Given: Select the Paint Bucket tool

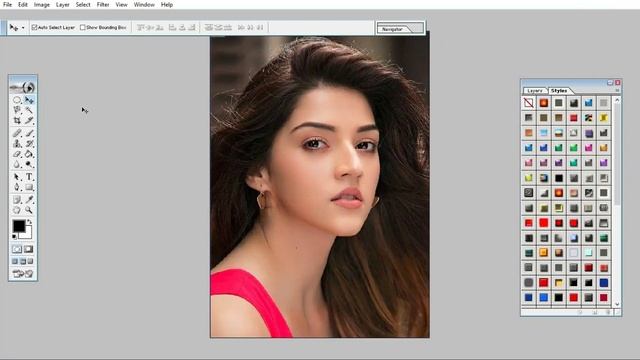Looking at the screenshot, I should 29,154.
